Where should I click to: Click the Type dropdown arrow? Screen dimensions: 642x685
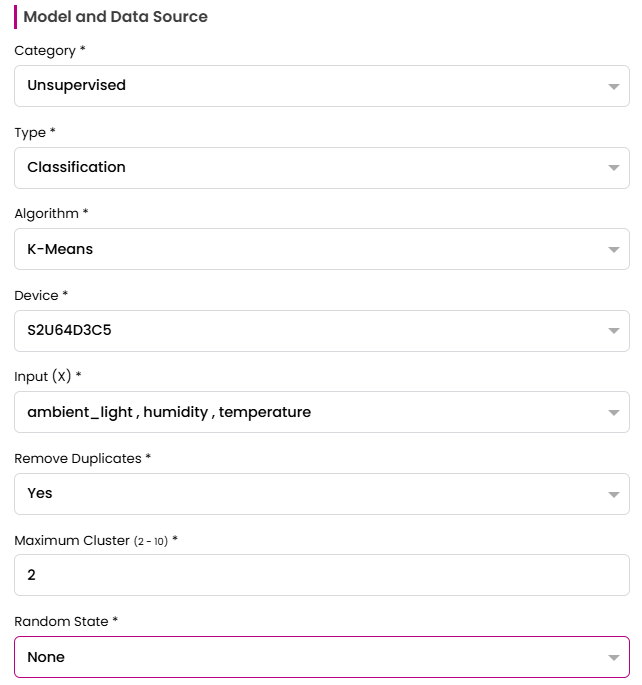[614, 168]
